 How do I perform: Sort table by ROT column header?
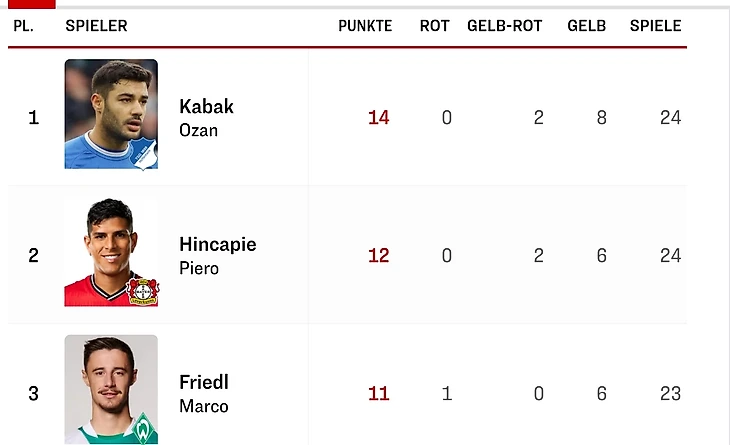point(434,26)
